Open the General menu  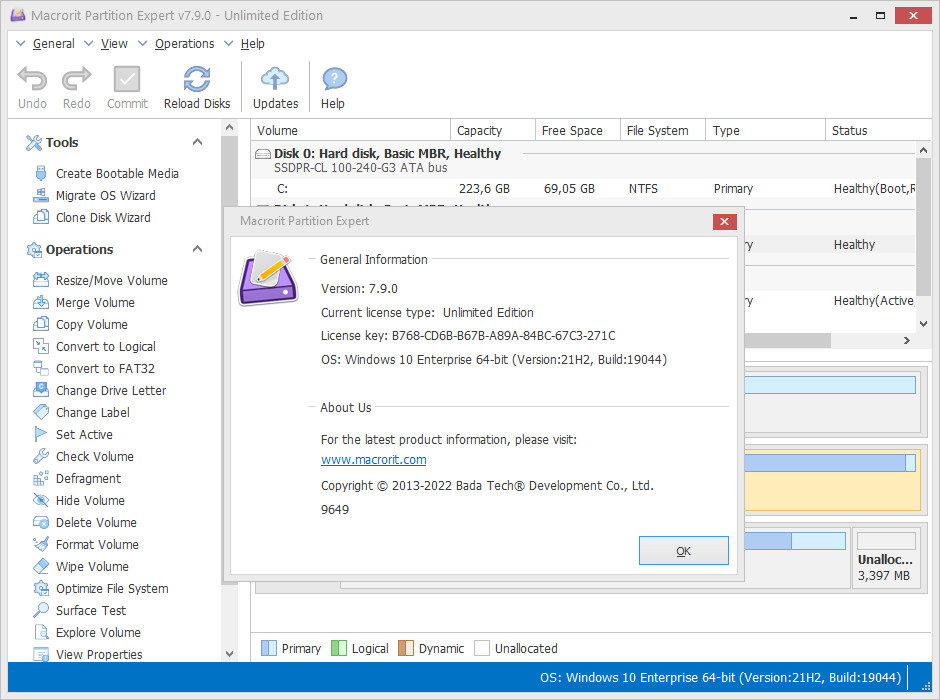pyautogui.click(x=53, y=44)
